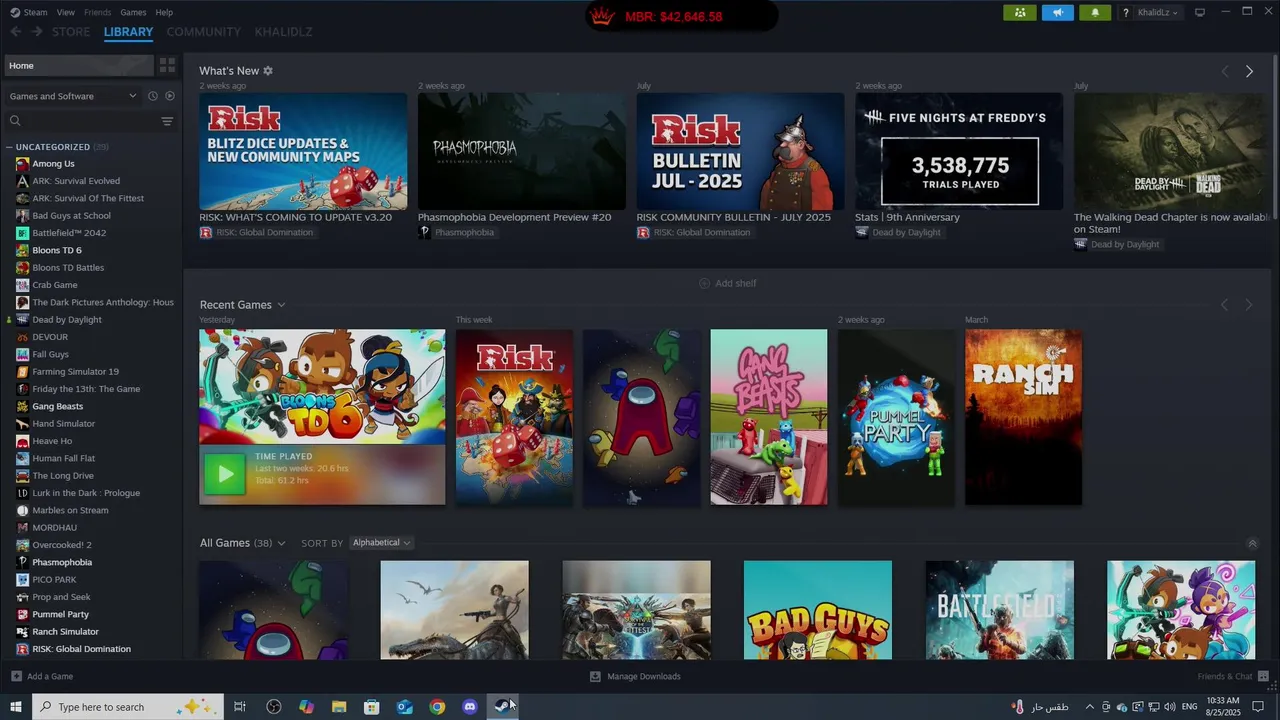Open the KHALIDLZ profile tab

284,32
